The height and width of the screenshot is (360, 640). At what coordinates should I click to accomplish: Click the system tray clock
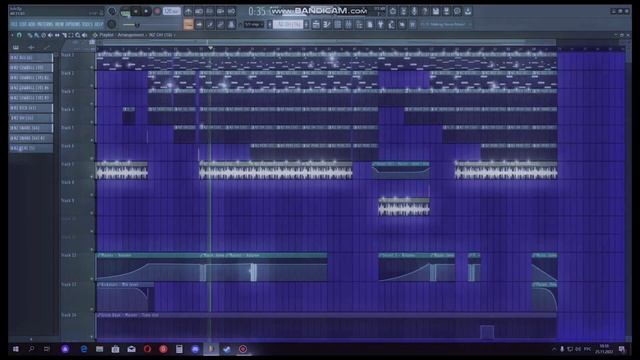pyautogui.click(x=604, y=349)
